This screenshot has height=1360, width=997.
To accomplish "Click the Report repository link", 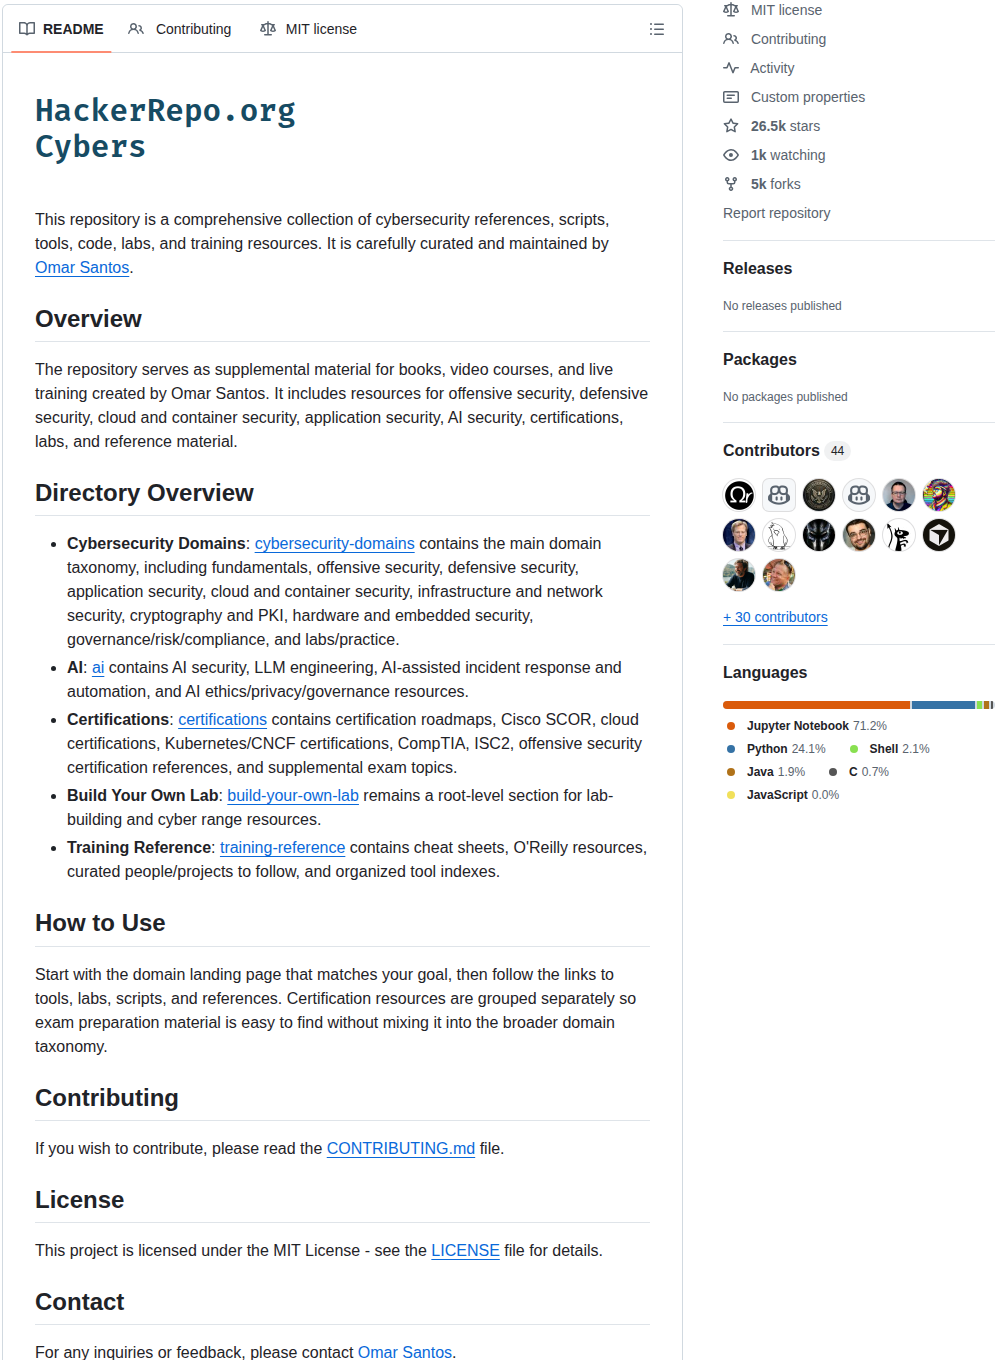I will tap(777, 213).
